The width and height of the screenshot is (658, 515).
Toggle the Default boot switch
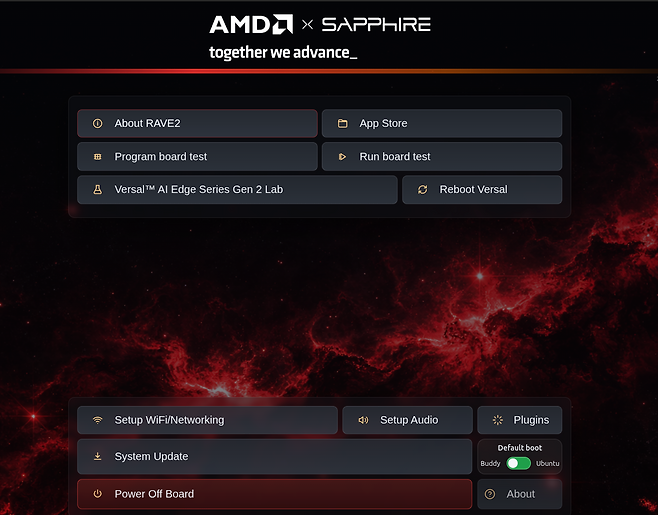pos(518,463)
